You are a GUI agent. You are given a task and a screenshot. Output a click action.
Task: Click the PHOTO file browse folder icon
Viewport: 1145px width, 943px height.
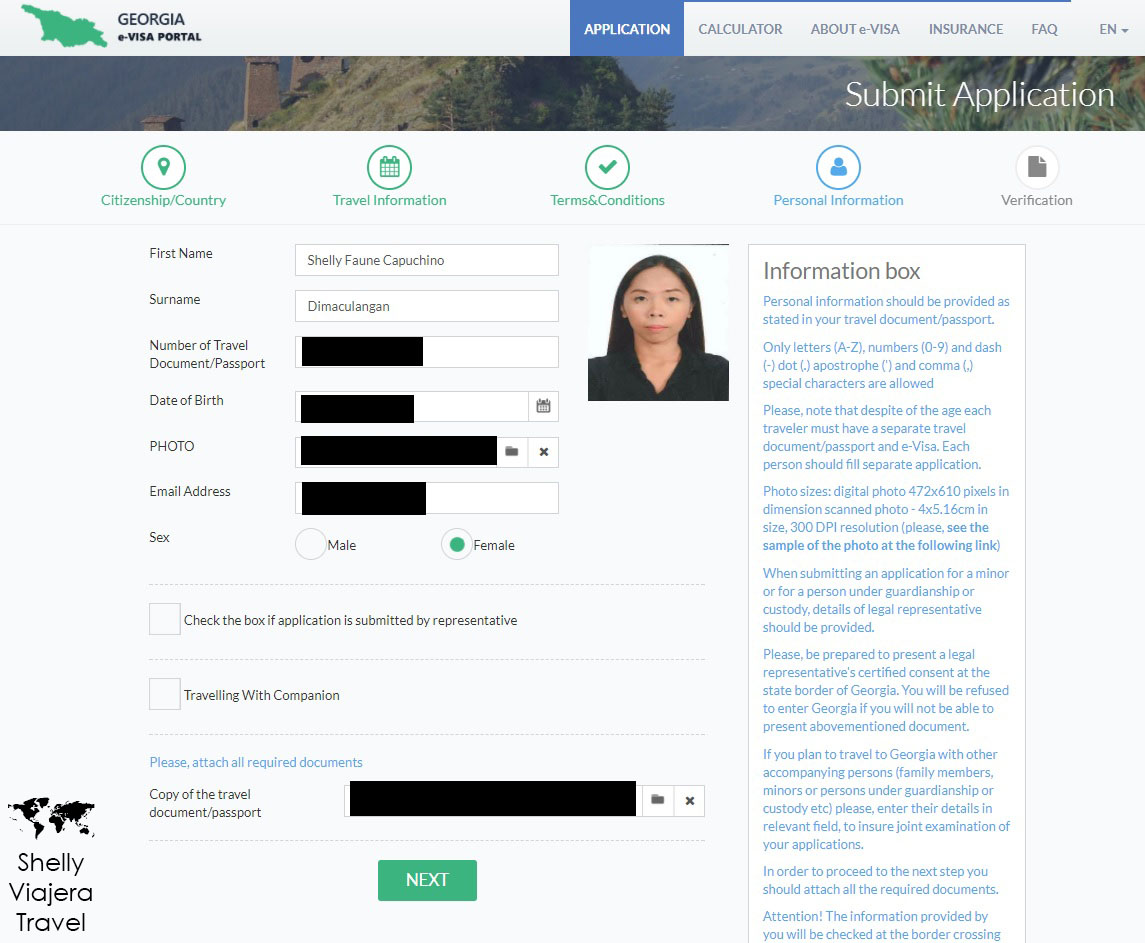[x=511, y=452]
